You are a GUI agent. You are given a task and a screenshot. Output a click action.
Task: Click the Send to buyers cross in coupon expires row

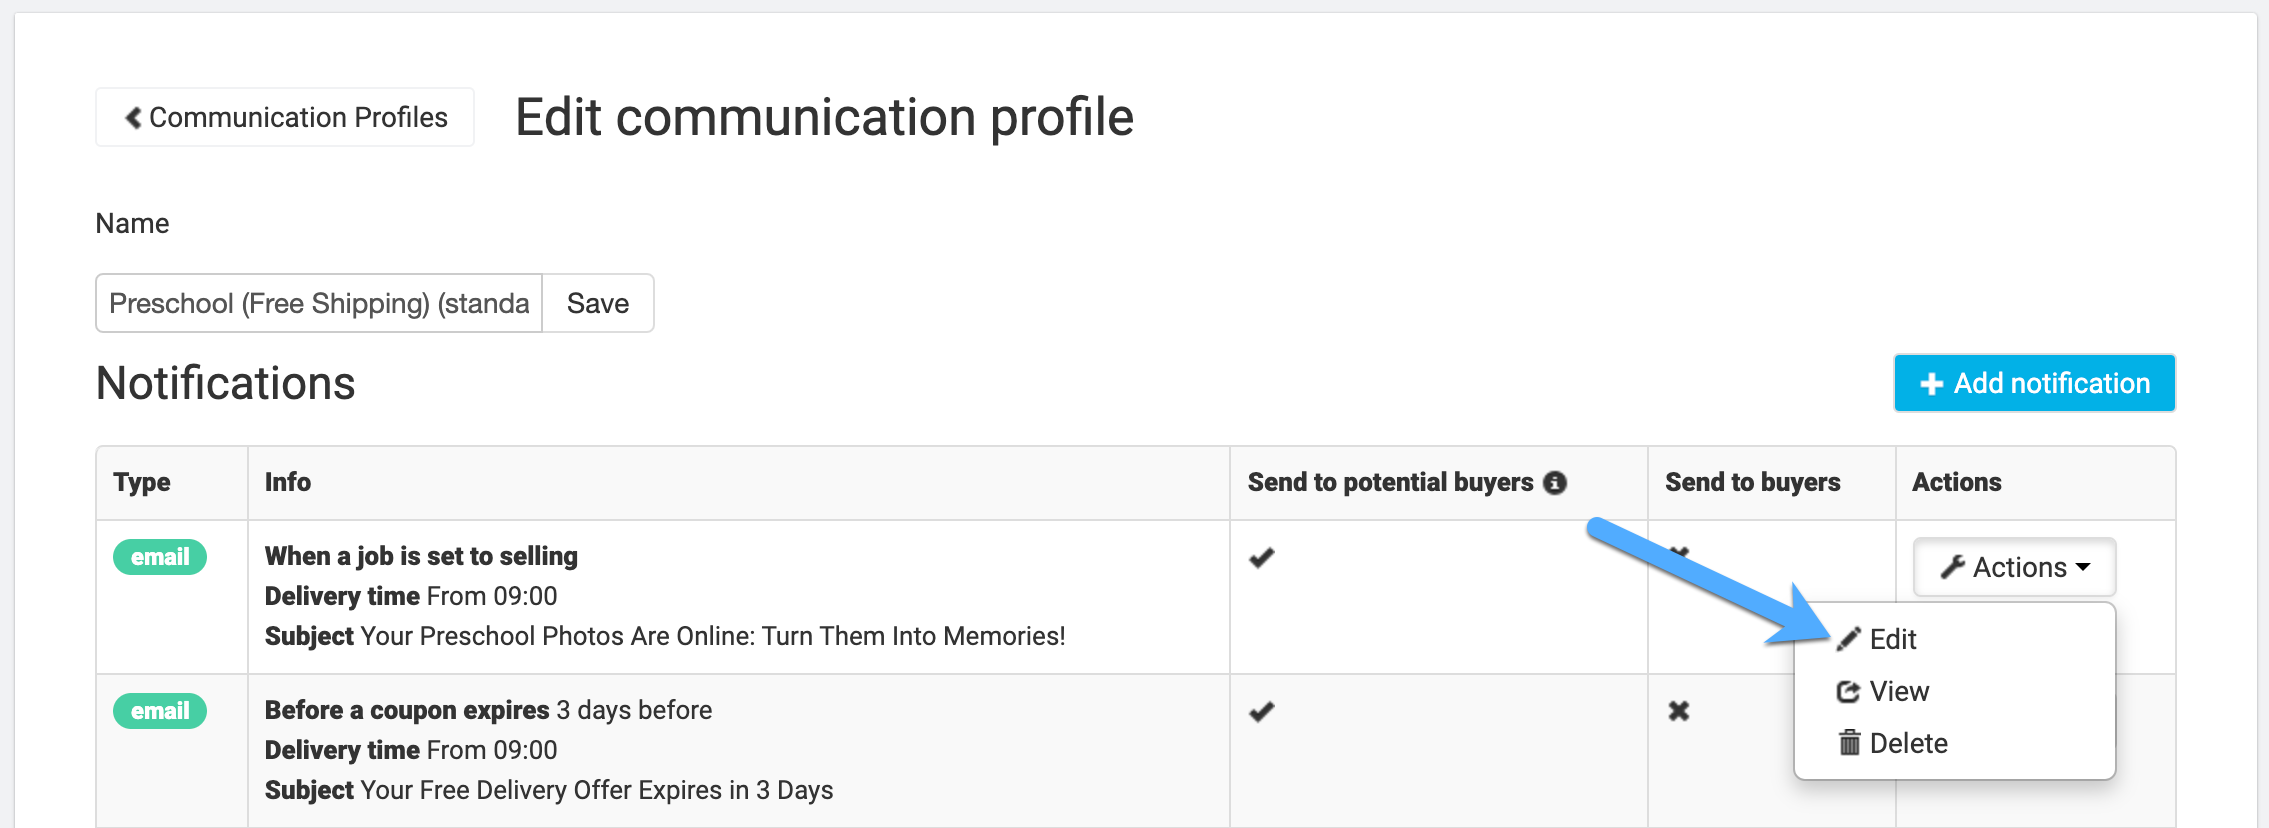tap(1679, 711)
